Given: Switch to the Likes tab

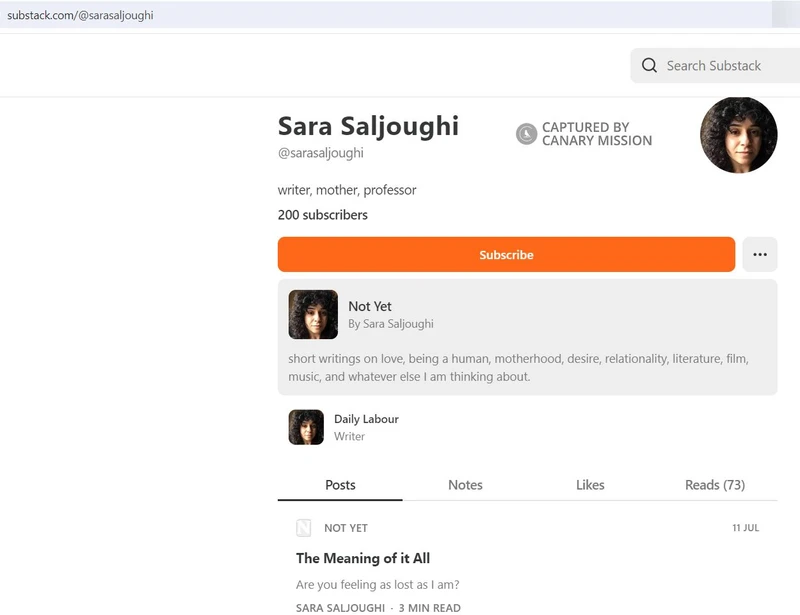Looking at the screenshot, I should coord(590,485).
